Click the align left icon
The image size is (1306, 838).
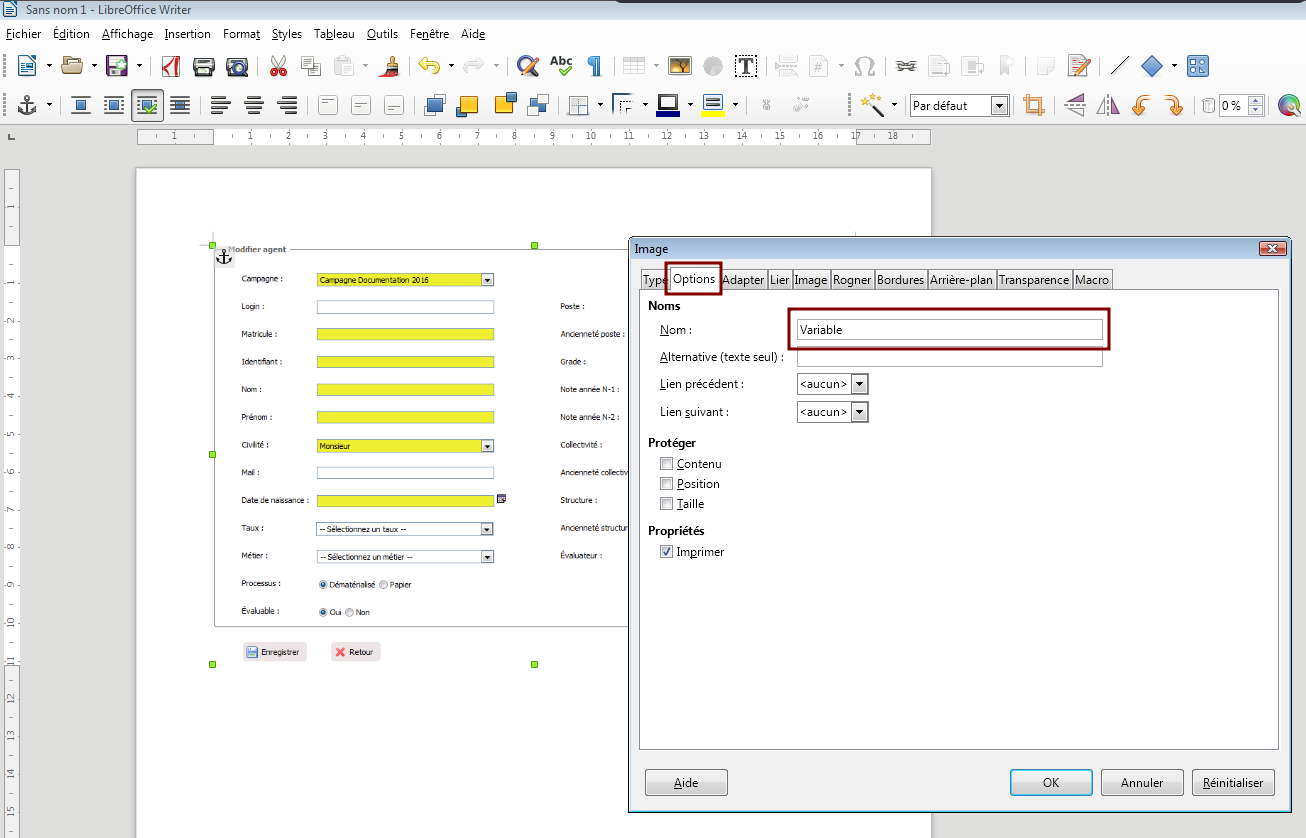(x=220, y=105)
